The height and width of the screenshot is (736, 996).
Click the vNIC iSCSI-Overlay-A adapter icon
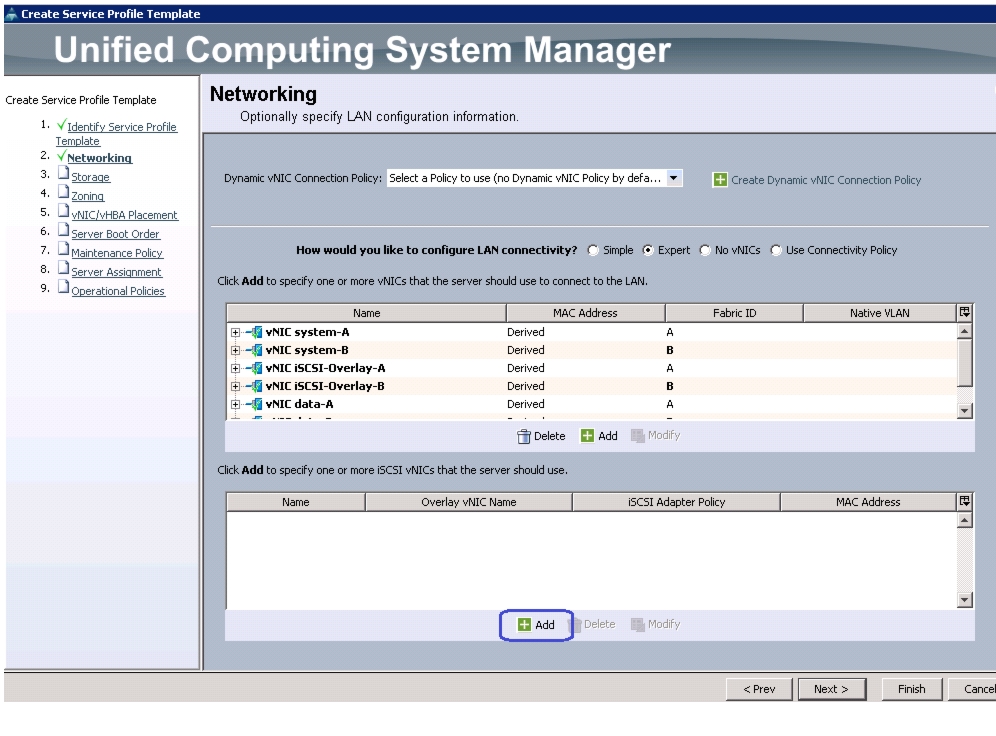point(255,368)
